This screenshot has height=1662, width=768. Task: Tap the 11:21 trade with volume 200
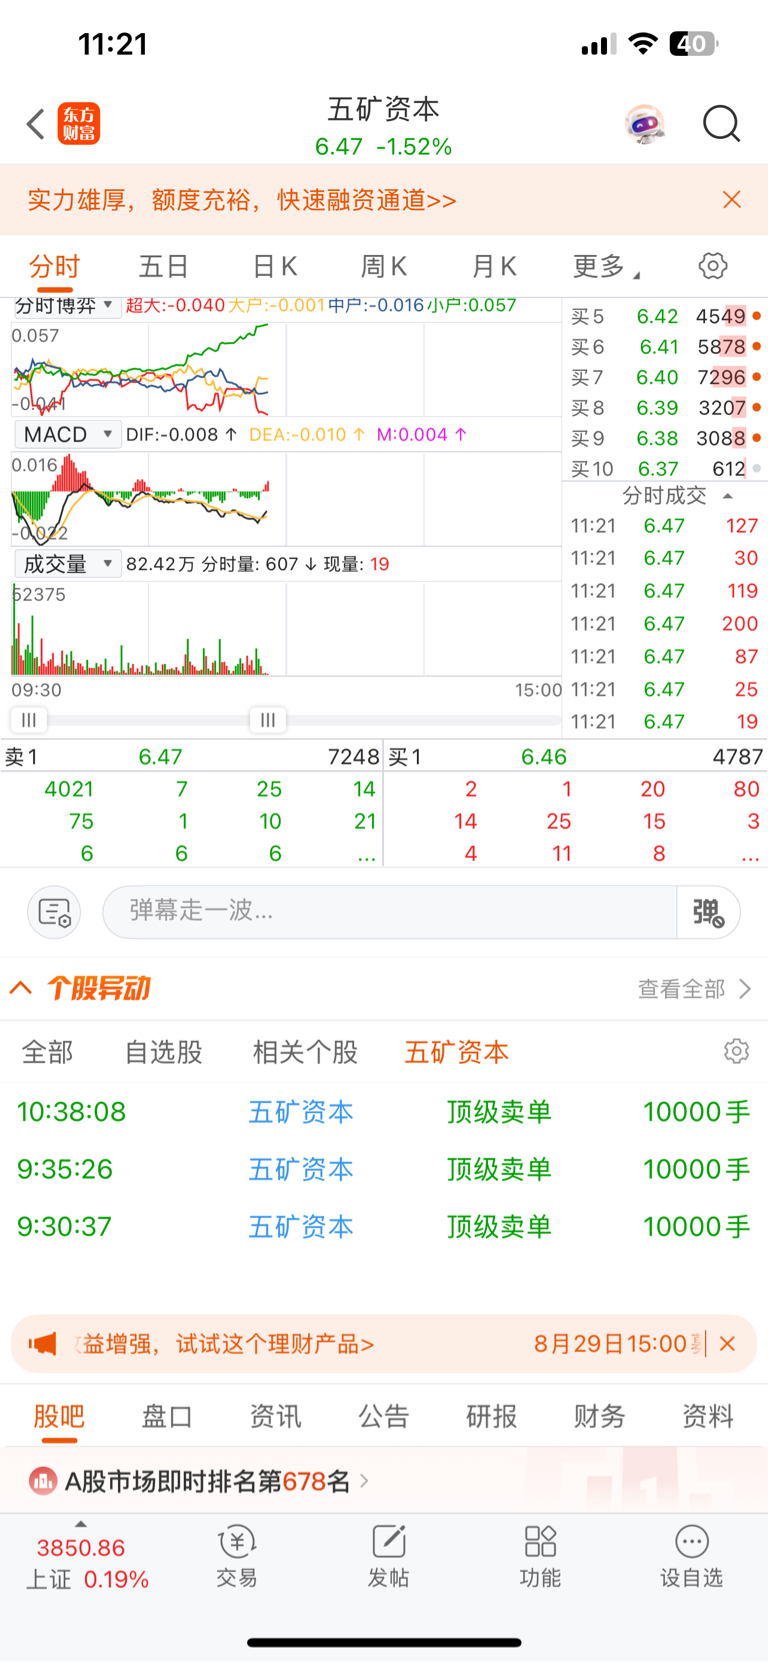[665, 624]
